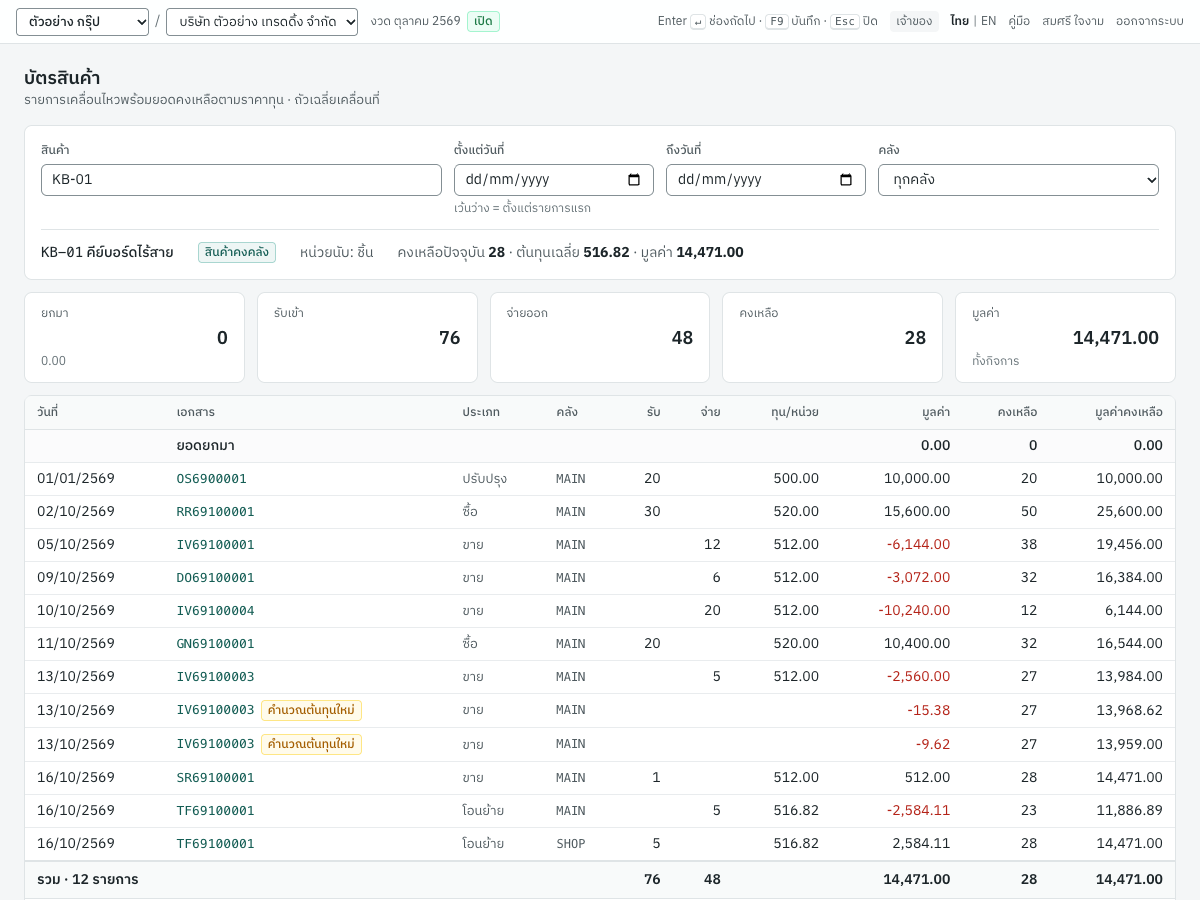Click the เจ้าของ role badge
The width and height of the screenshot is (1200, 900).
914,21
